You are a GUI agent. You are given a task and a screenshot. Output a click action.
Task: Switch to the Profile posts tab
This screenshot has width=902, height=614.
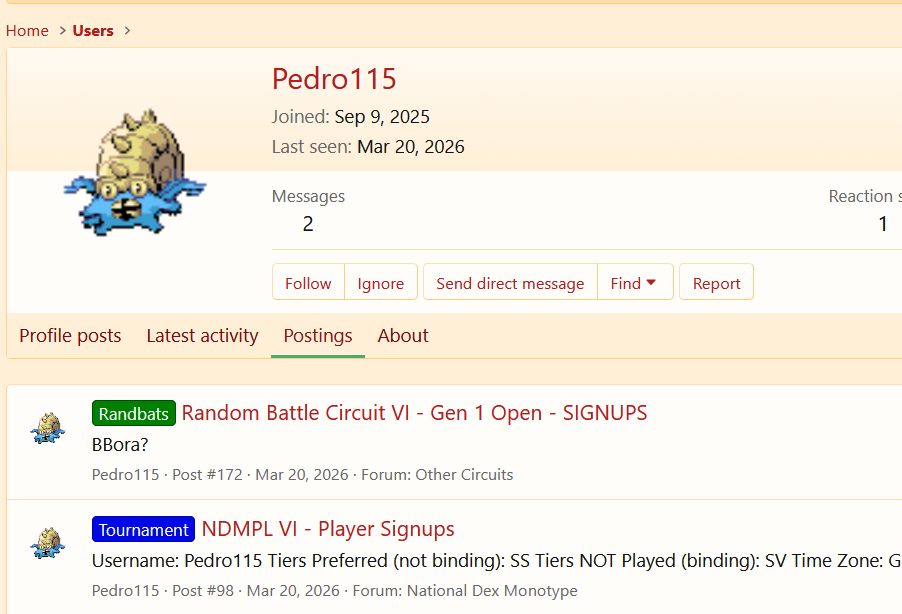70,336
